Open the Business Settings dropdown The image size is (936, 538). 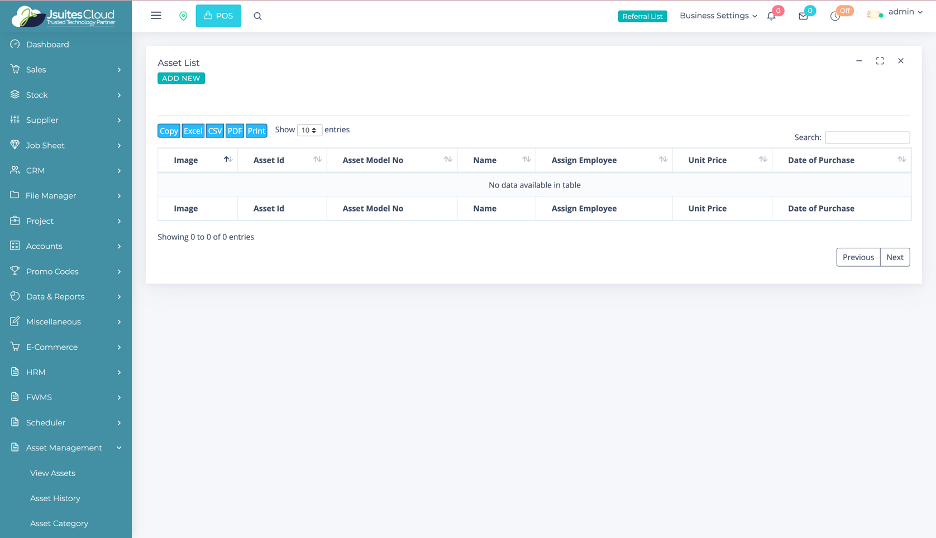(718, 16)
